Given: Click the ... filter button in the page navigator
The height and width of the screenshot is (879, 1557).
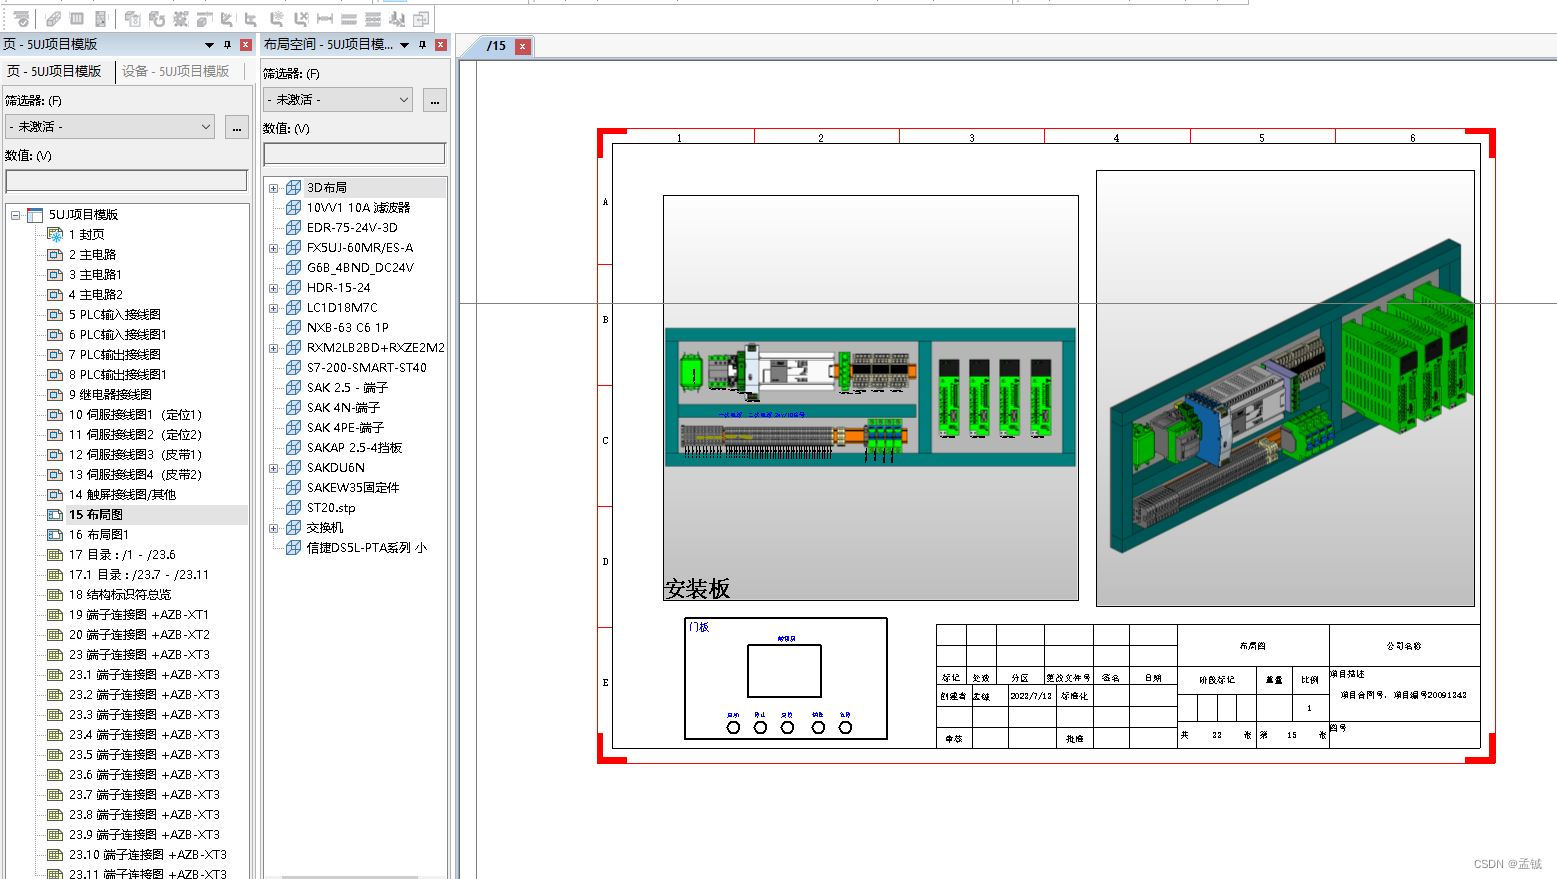Looking at the screenshot, I should (x=236, y=127).
